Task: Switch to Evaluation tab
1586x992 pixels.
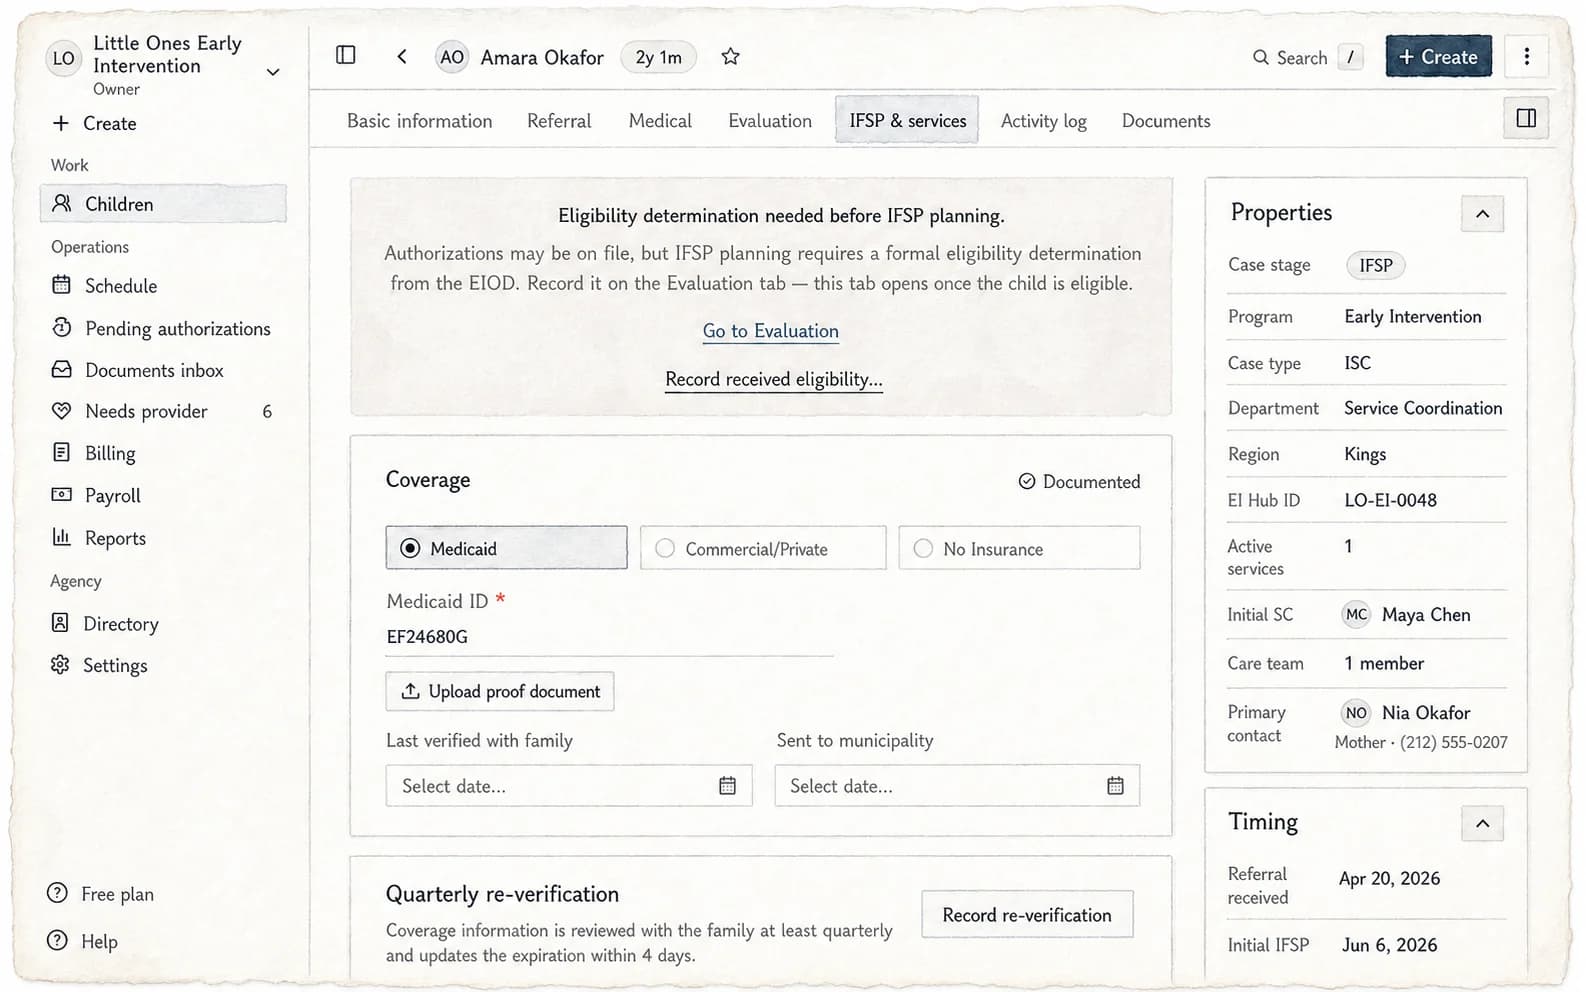Action: [770, 121]
